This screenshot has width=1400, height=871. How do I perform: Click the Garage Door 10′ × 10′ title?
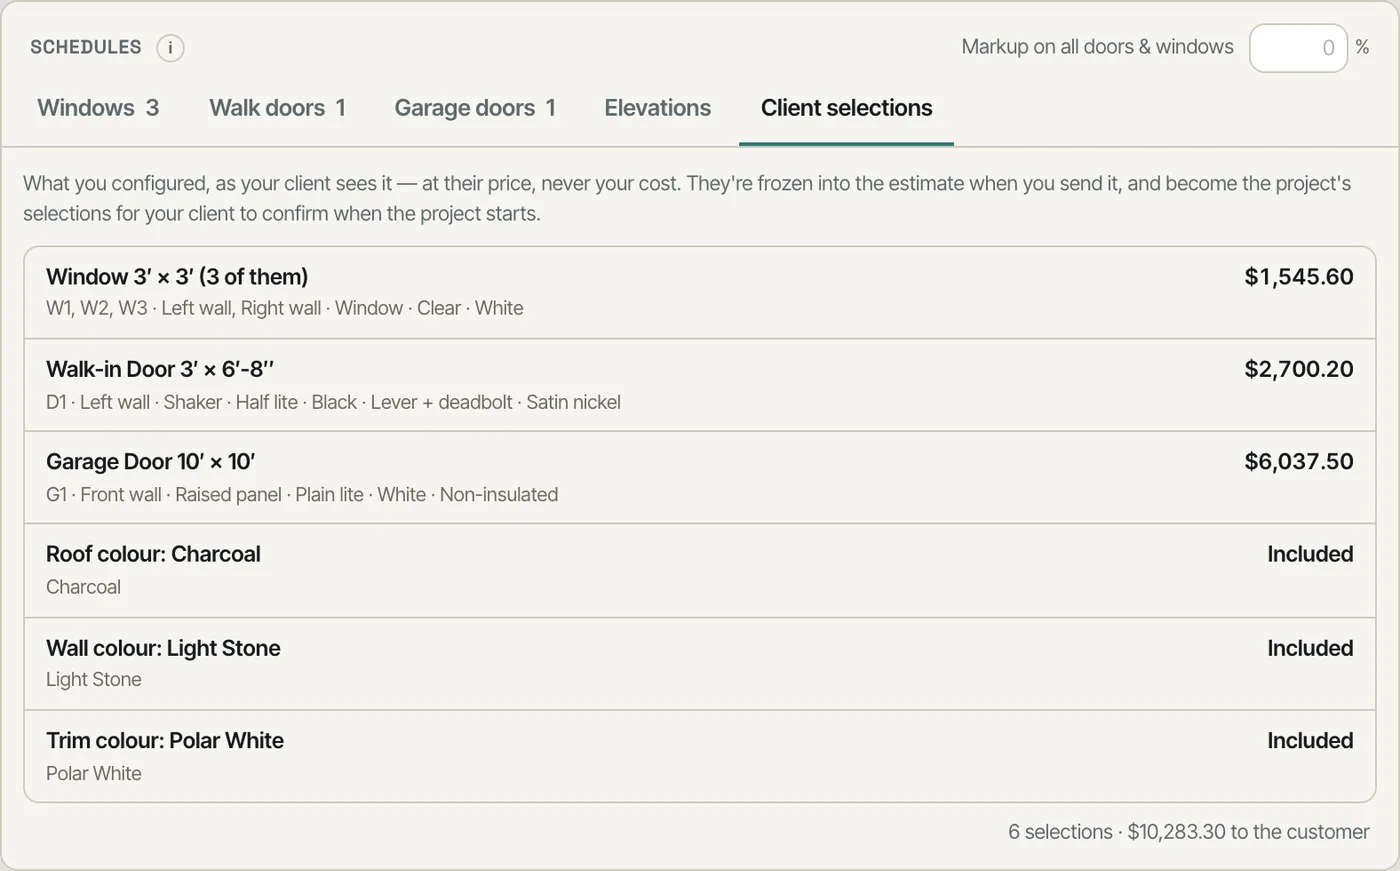pyautogui.click(x=150, y=462)
